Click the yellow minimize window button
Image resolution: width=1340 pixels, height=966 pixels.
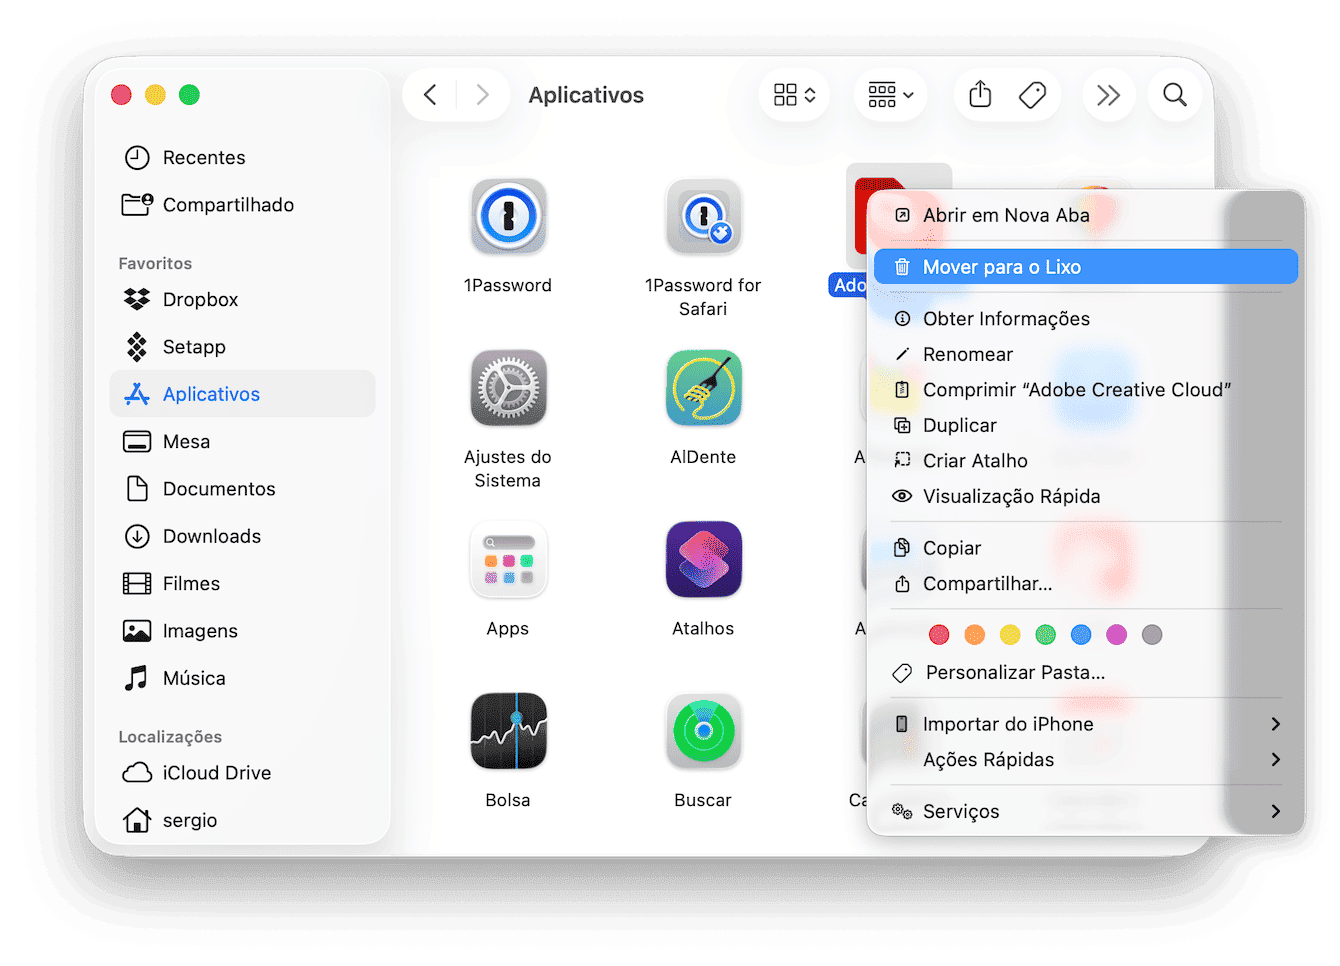coord(155,95)
